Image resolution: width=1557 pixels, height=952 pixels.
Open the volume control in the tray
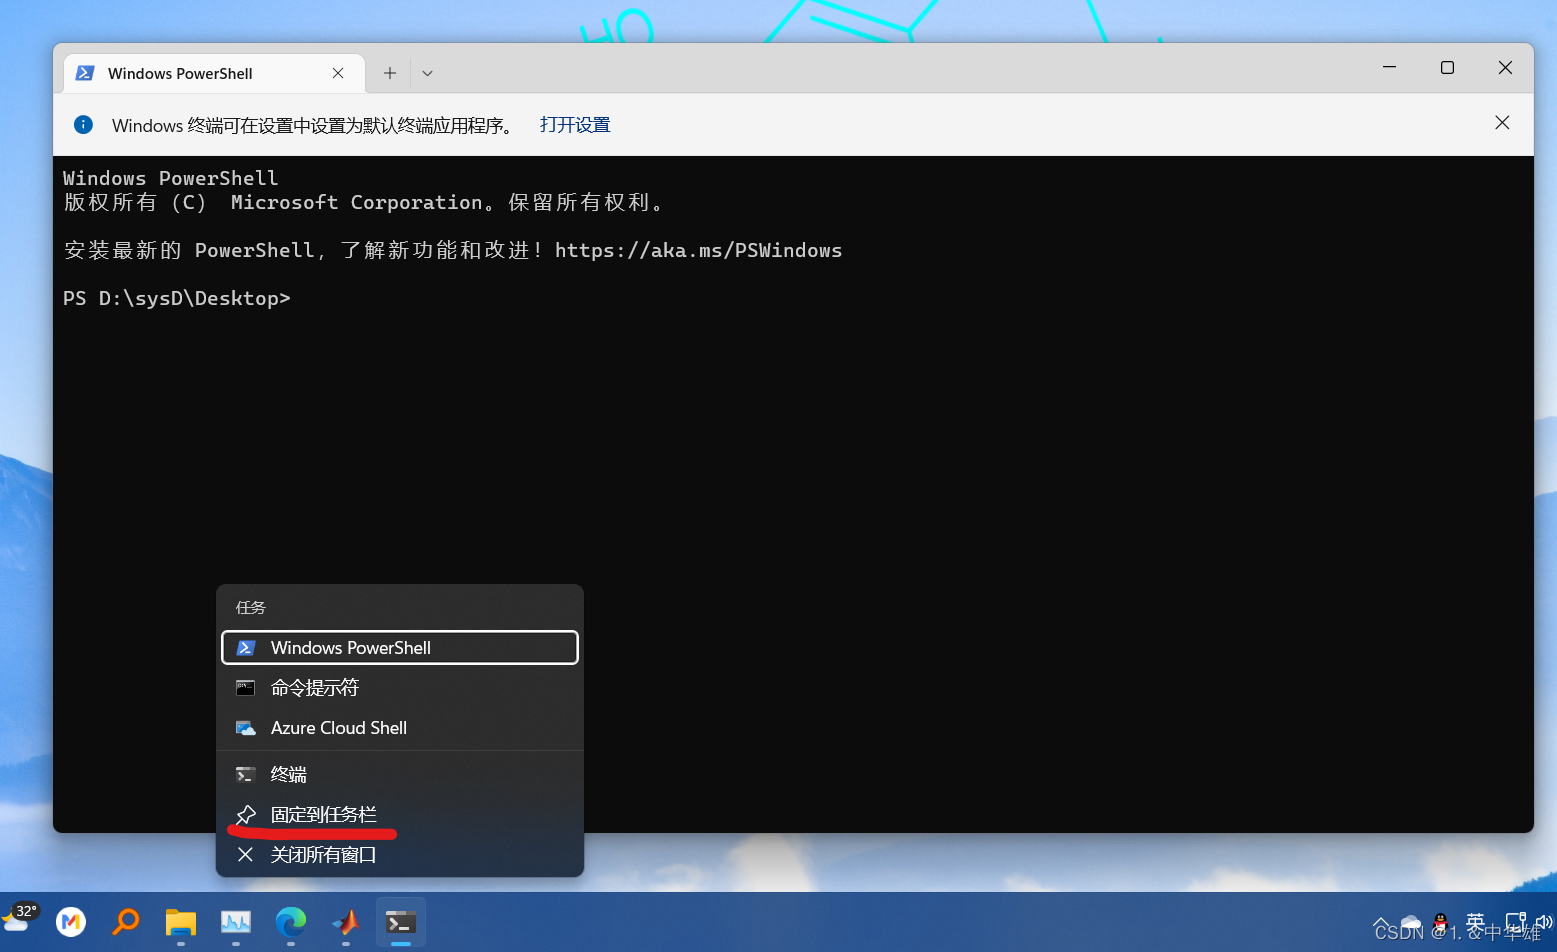coord(1544,922)
